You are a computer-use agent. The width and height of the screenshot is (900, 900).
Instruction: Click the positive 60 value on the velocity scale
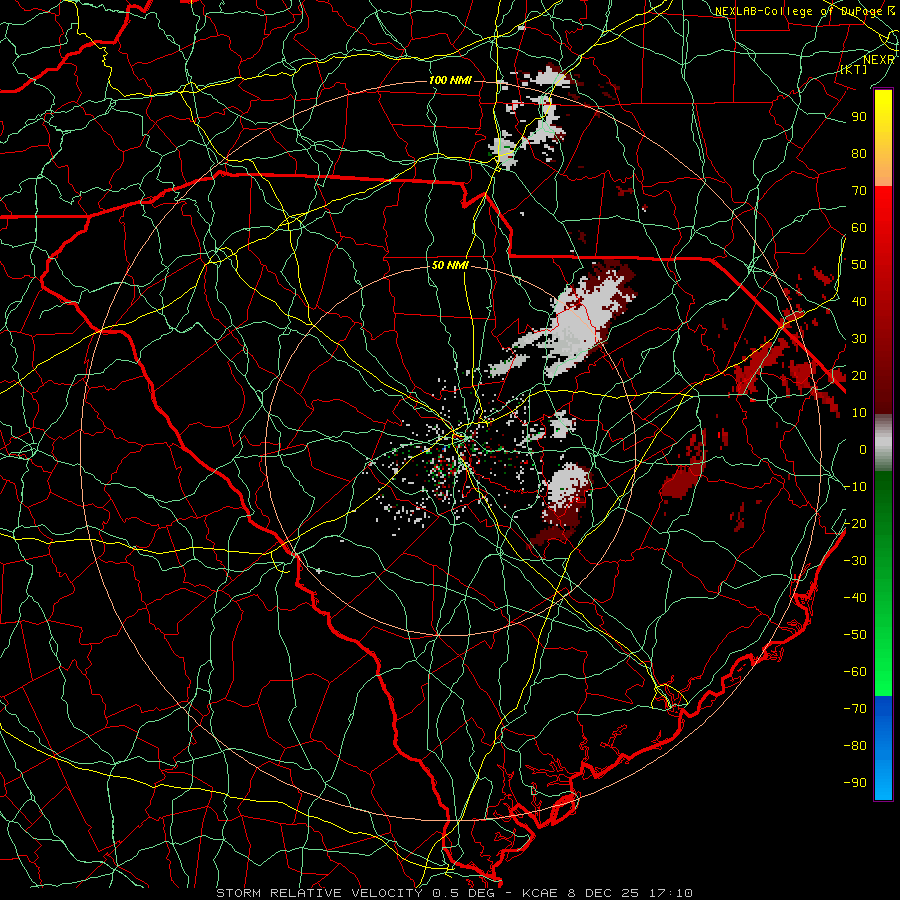[x=859, y=227]
